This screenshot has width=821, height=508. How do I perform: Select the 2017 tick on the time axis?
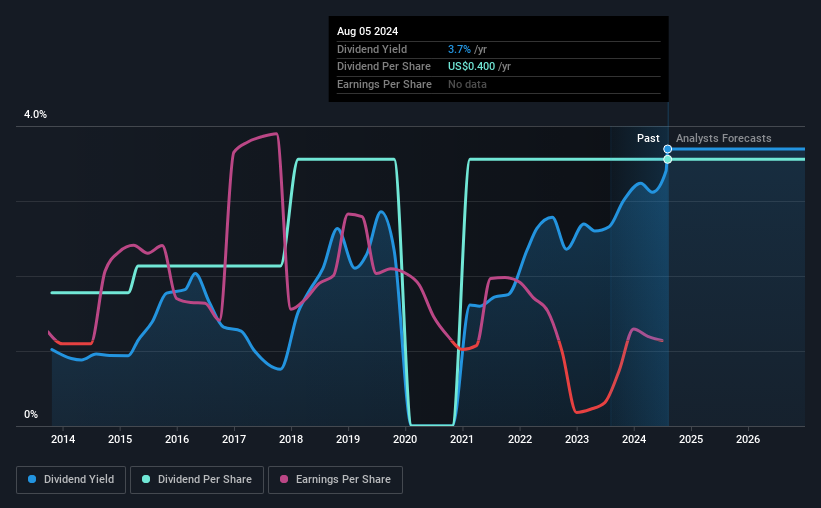[x=234, y=439]
